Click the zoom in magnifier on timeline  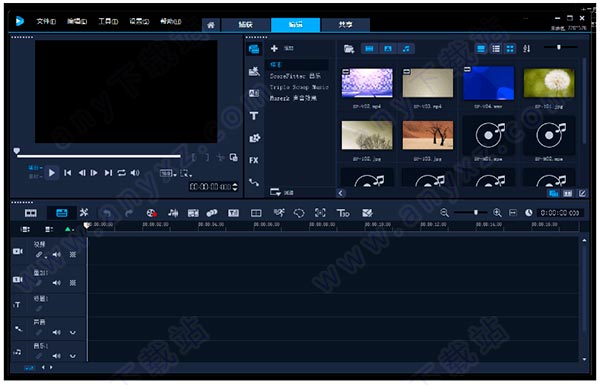[x=497, y=213]
